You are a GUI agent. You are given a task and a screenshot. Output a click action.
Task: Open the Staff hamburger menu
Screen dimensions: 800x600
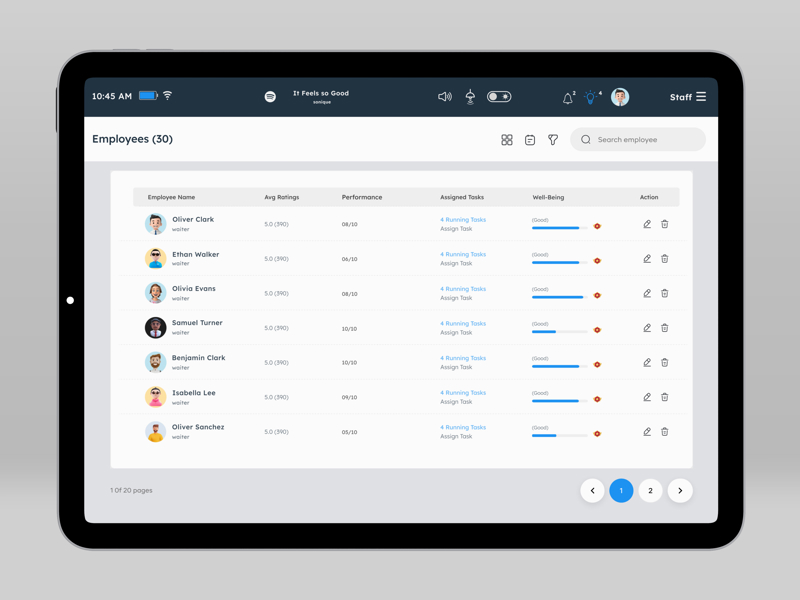pos(701,97)
